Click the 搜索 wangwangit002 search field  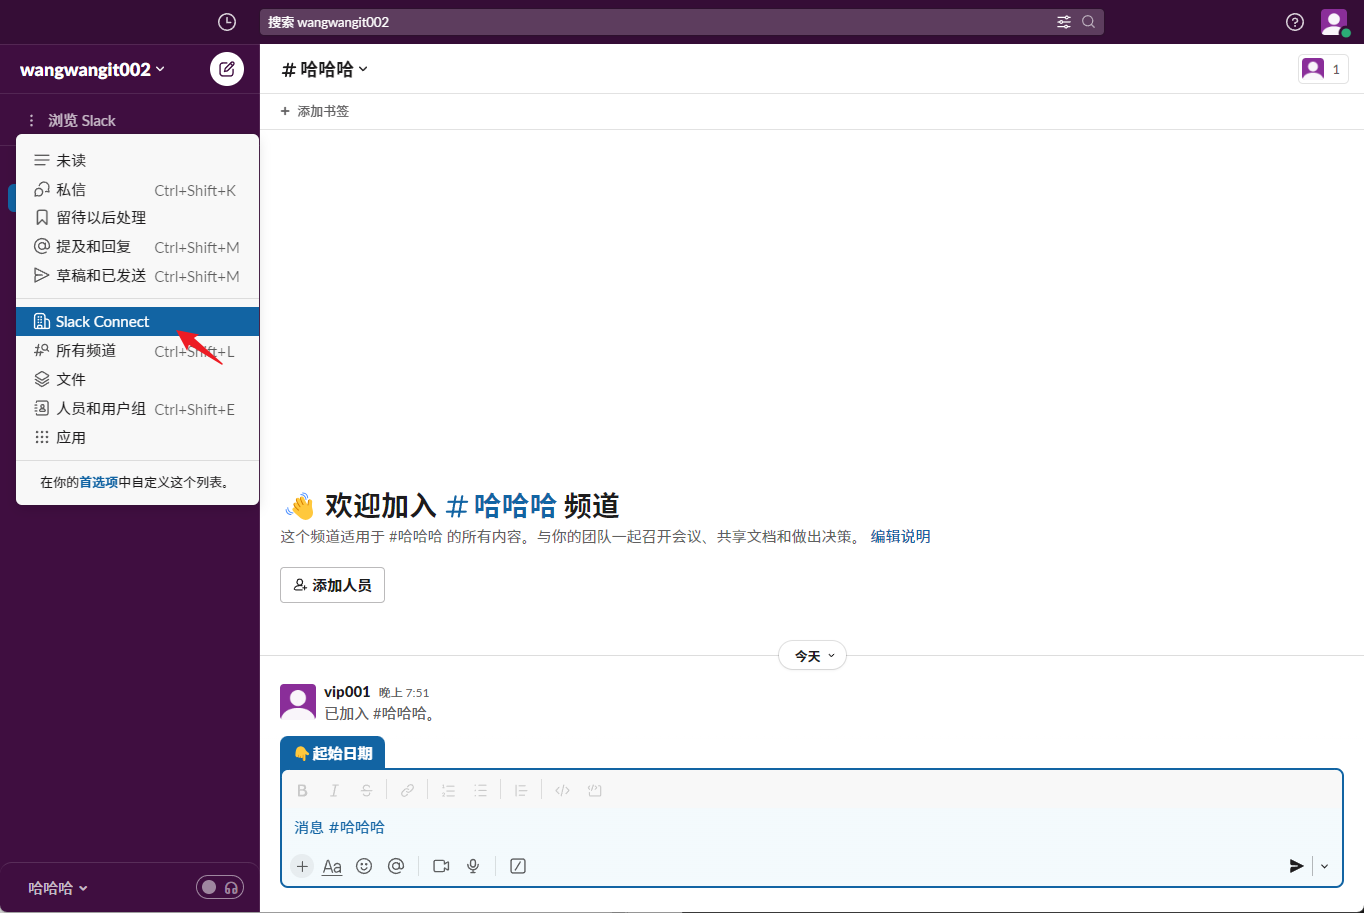(x=682, y=22)
